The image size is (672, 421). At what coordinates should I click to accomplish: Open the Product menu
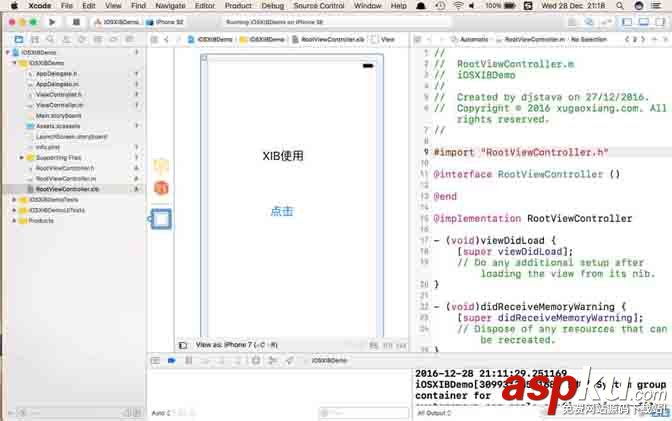238,6
